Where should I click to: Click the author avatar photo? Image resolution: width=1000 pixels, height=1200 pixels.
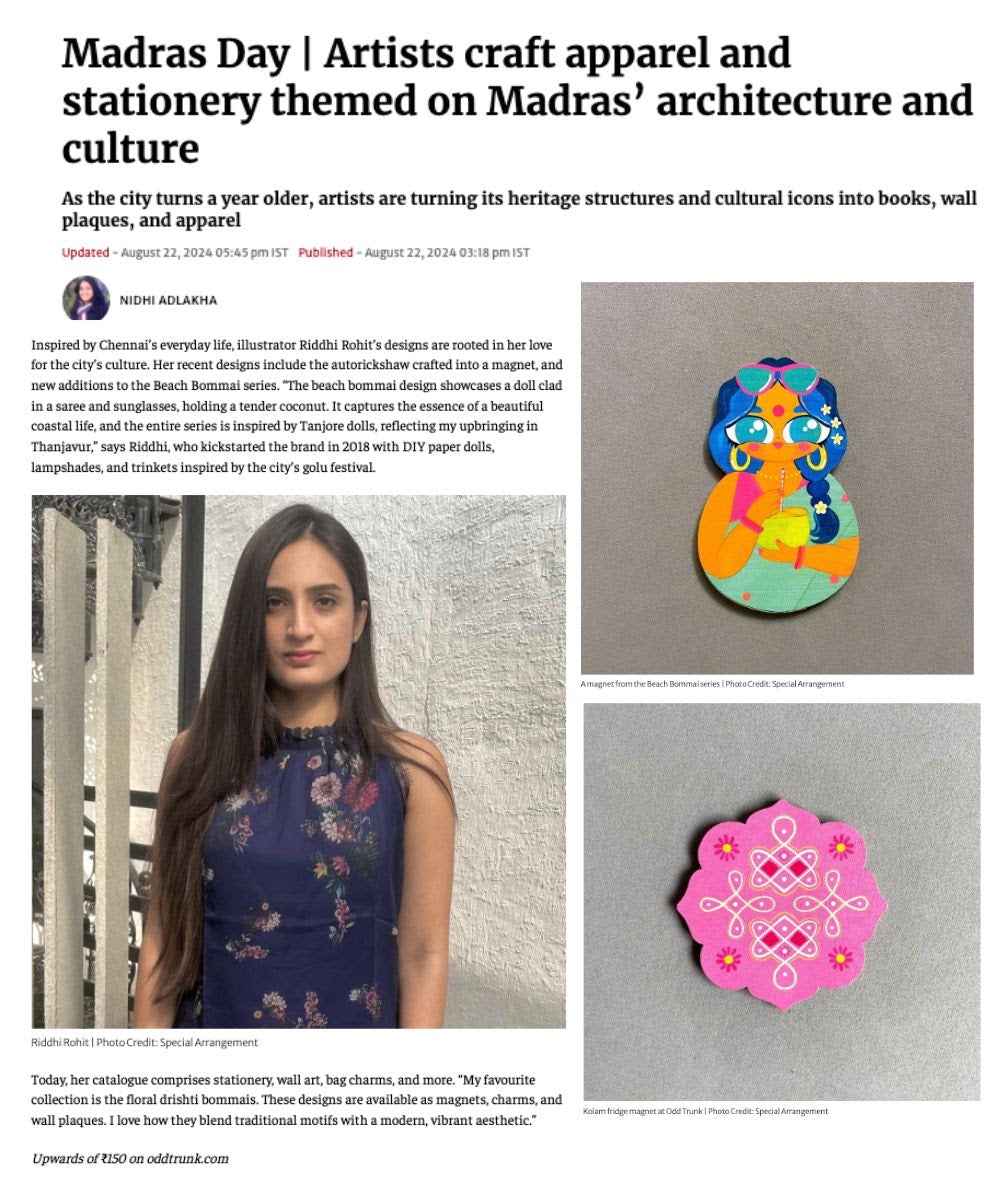click(x=86, y=298)
